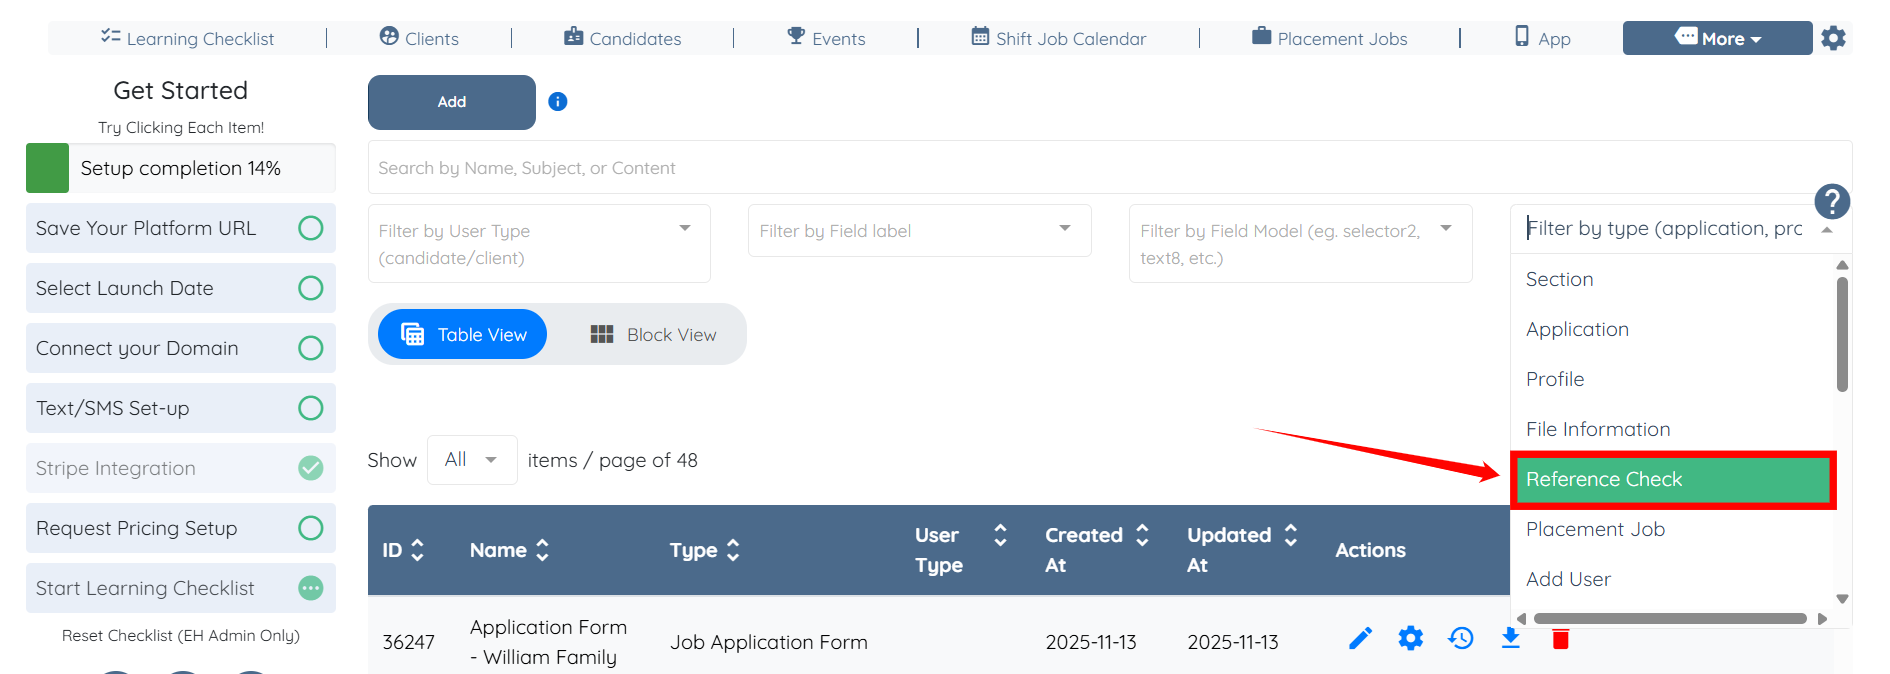Screen dimensions: 1890x674
Task: Click the Add button
Action: [452, 102]
